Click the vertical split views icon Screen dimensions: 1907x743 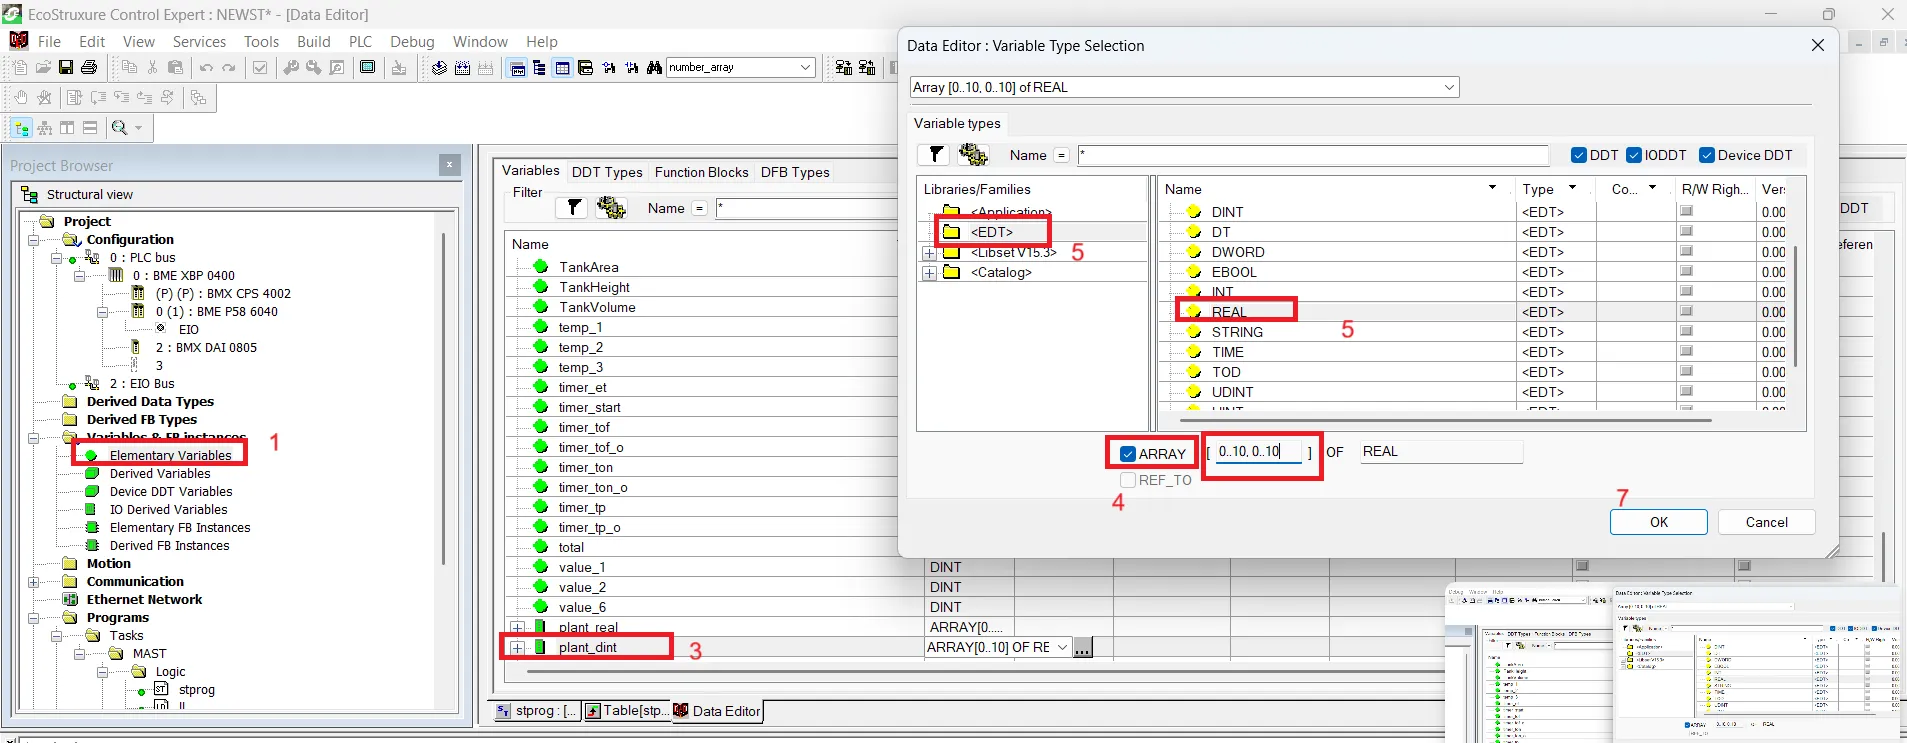(x=67, y=128)
